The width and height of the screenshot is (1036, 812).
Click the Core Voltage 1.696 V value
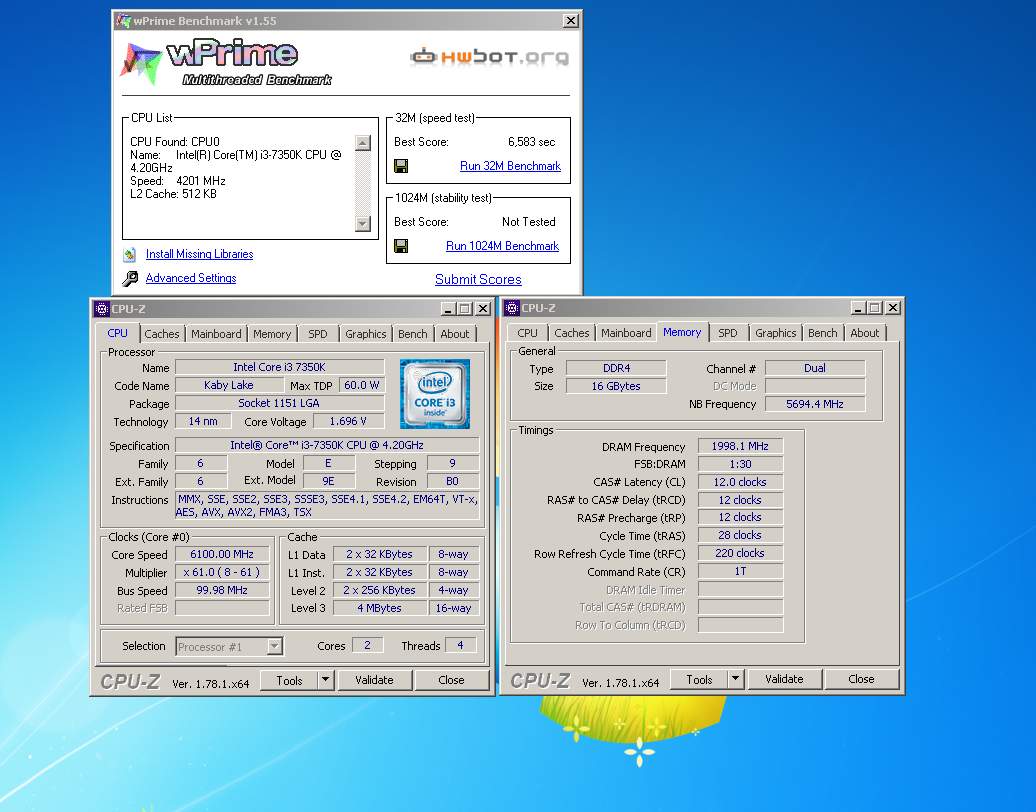pyautogui.click(x=348, y=422)
